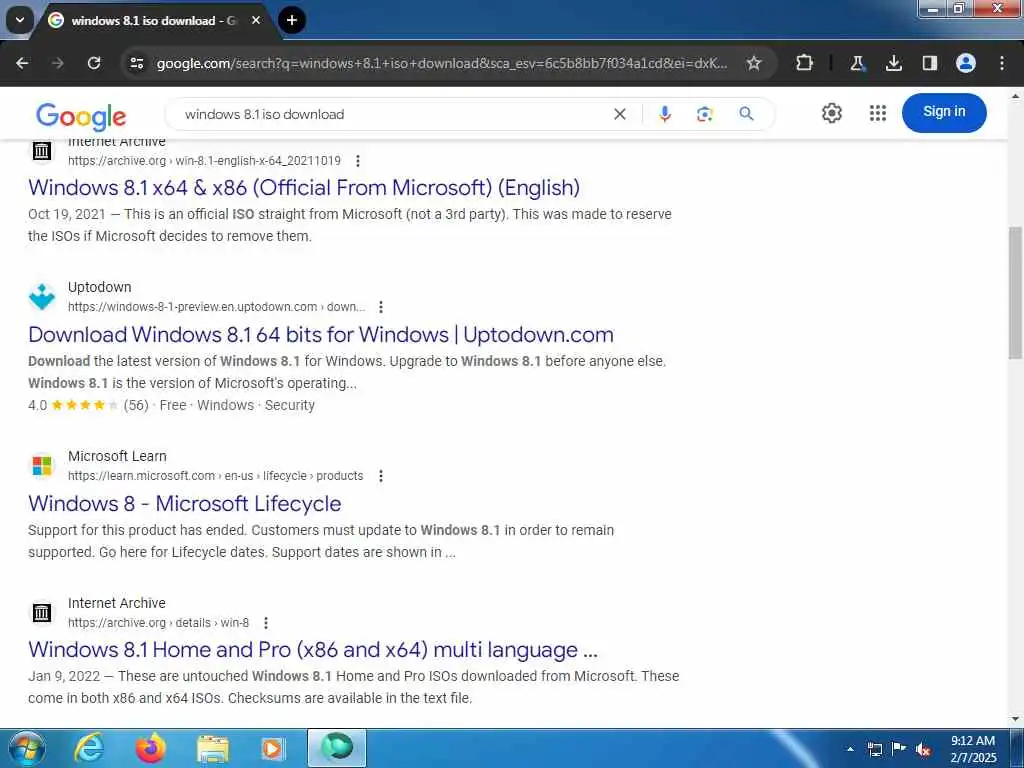Open Download Windows 8.1 64 bits Uptodown link
The image size is (1024, 768).
point(321,334)
